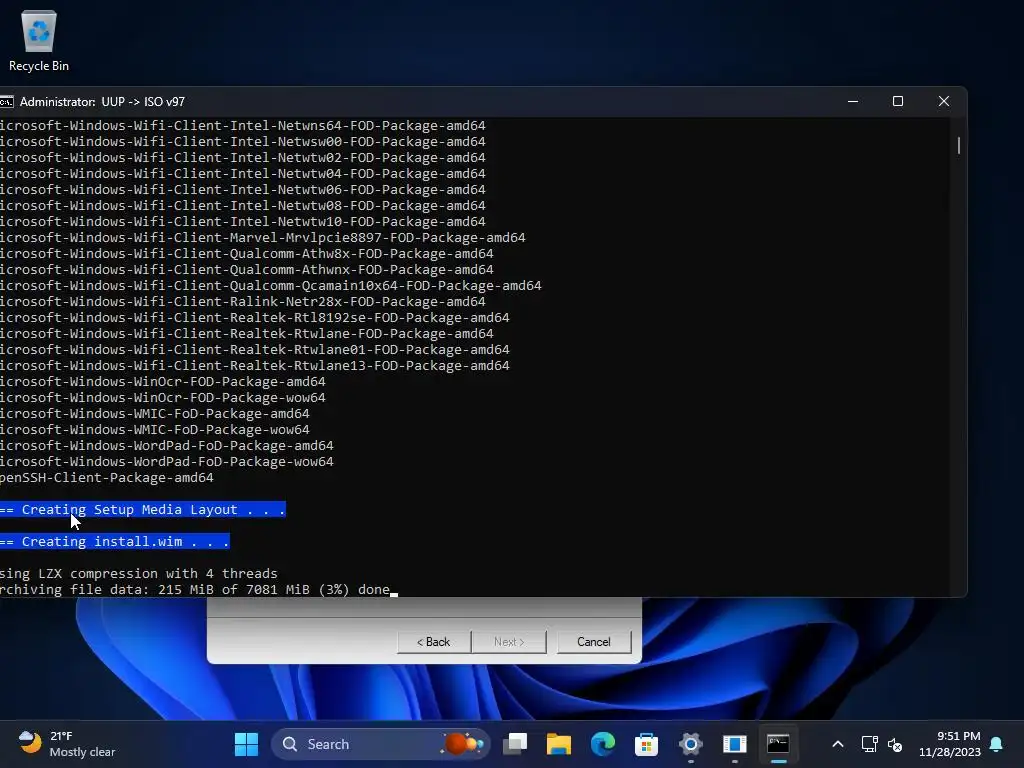
Task: Click the WMIC-FoD-Package-amd64 line
Action: coord(155,413)
